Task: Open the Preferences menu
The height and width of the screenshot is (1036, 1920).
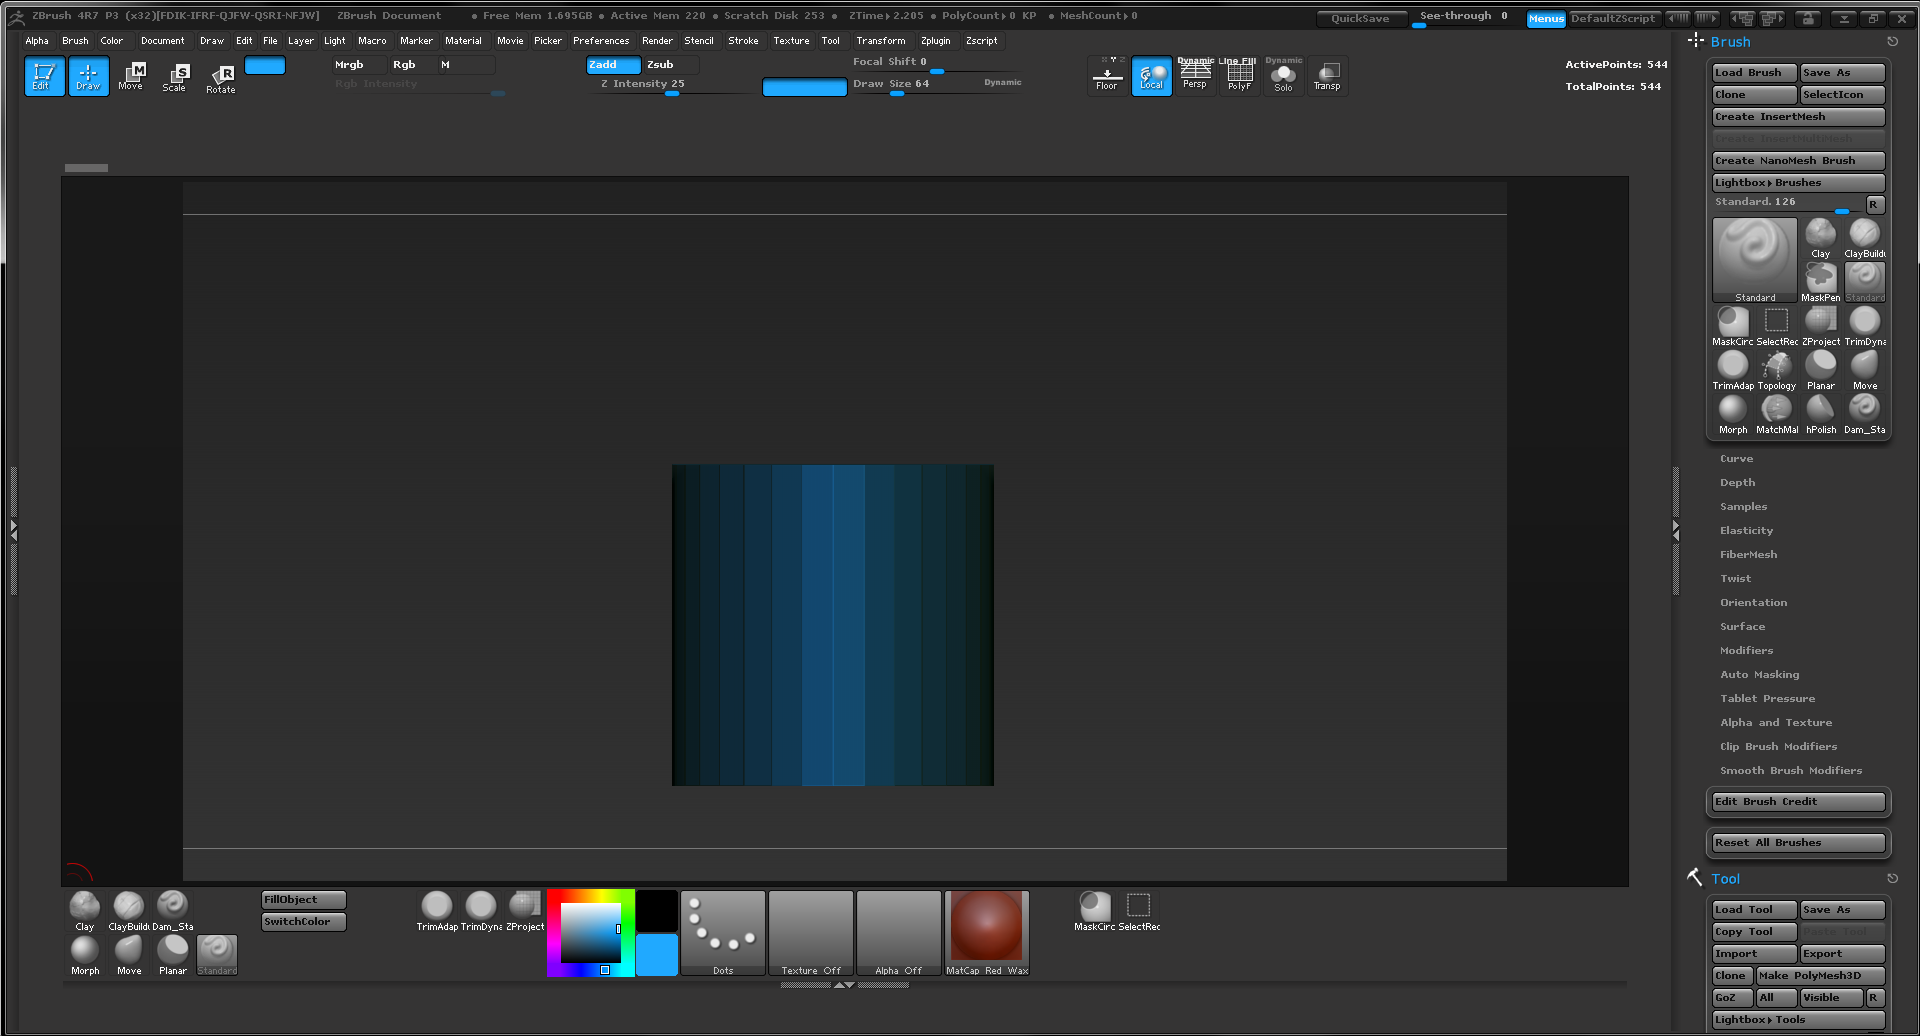Action: [601, 41]
